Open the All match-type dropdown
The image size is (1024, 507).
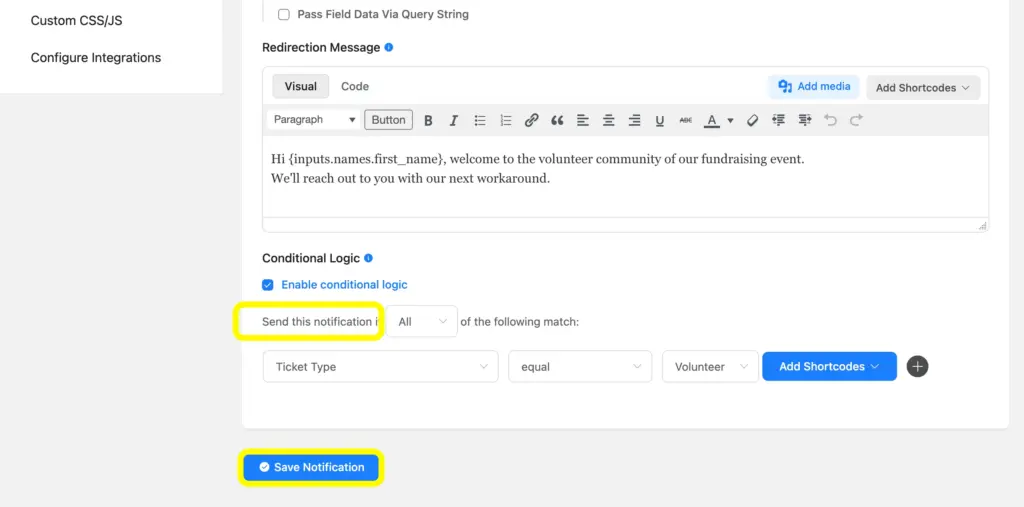[421, 321]
